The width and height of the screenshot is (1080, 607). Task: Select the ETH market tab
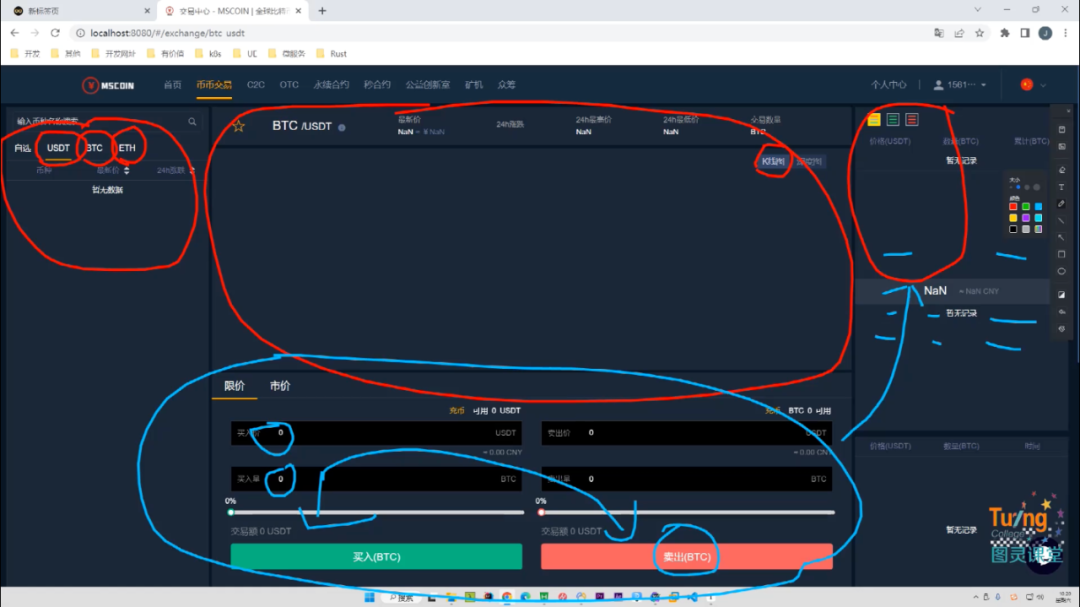coord(127,148)
